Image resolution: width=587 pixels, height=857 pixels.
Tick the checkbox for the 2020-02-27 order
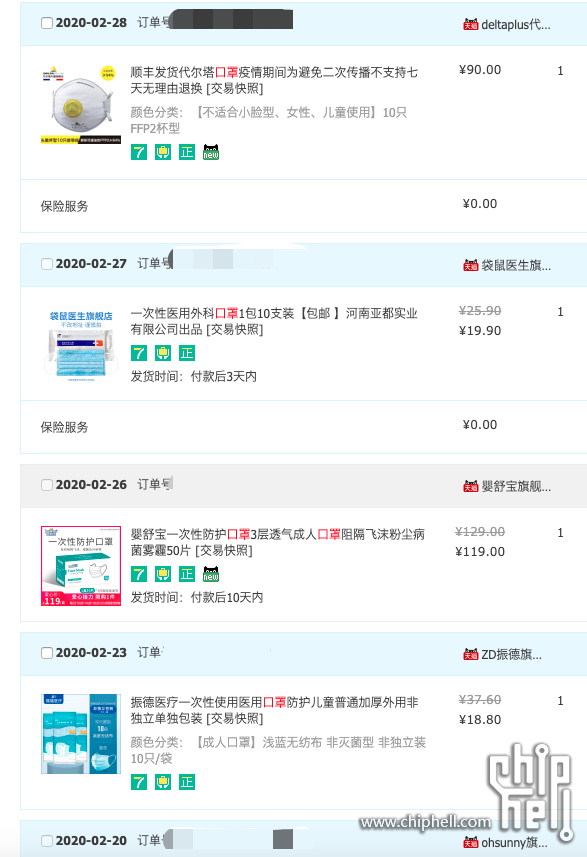47,264
